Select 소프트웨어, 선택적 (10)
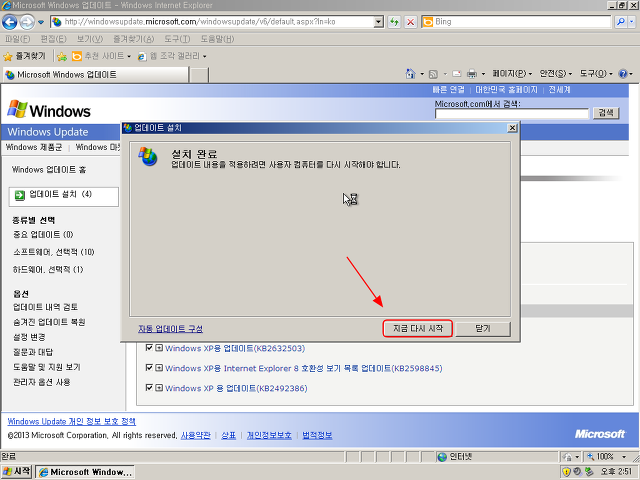This screenshot has width=640, height=480. pyautogui.click(x=53, y=252)
